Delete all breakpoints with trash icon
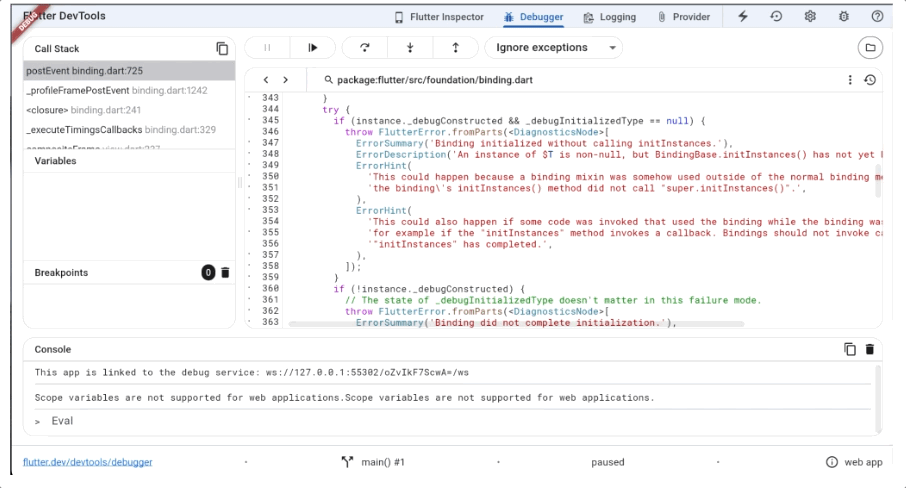906x488 pixels. click(225, 273)
